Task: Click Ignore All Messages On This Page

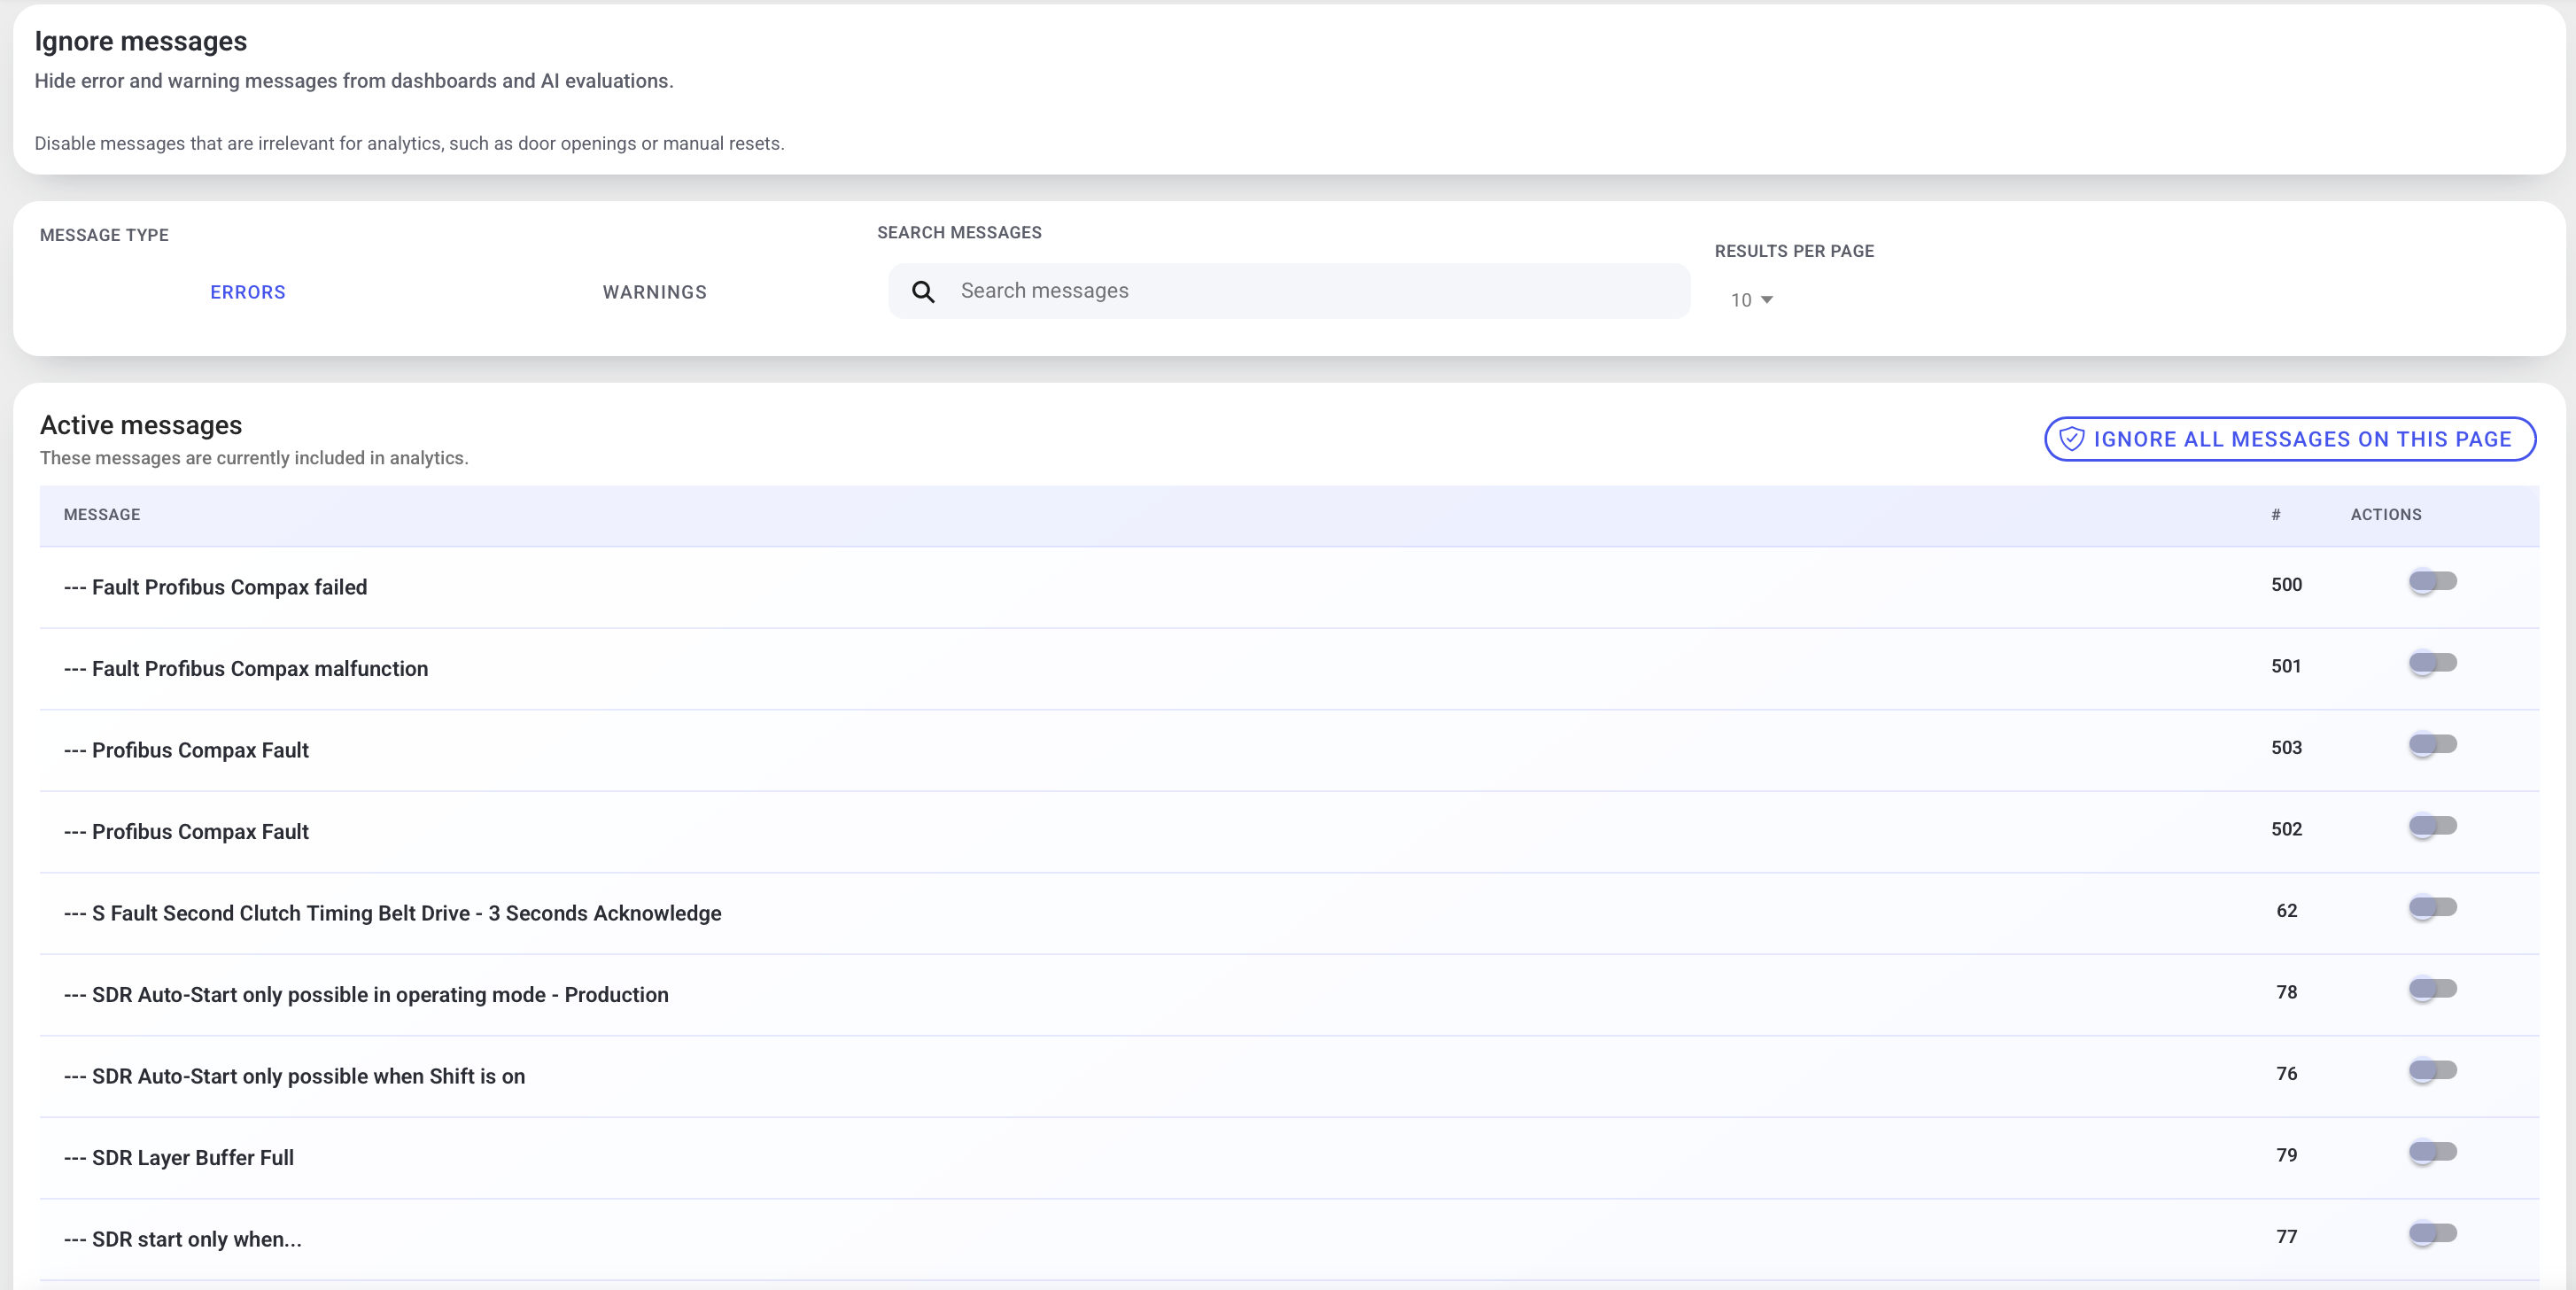Action: [x=2289, y=439]
